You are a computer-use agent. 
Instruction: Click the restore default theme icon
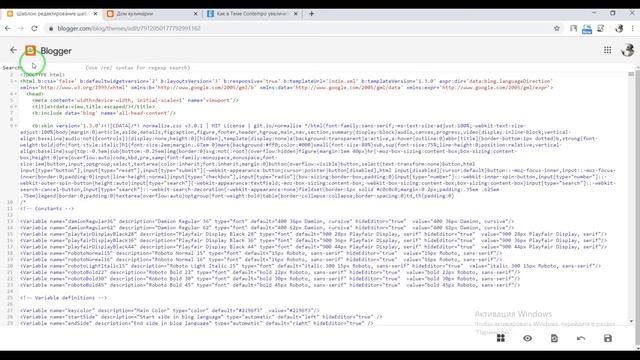click(x=554, y=338)
